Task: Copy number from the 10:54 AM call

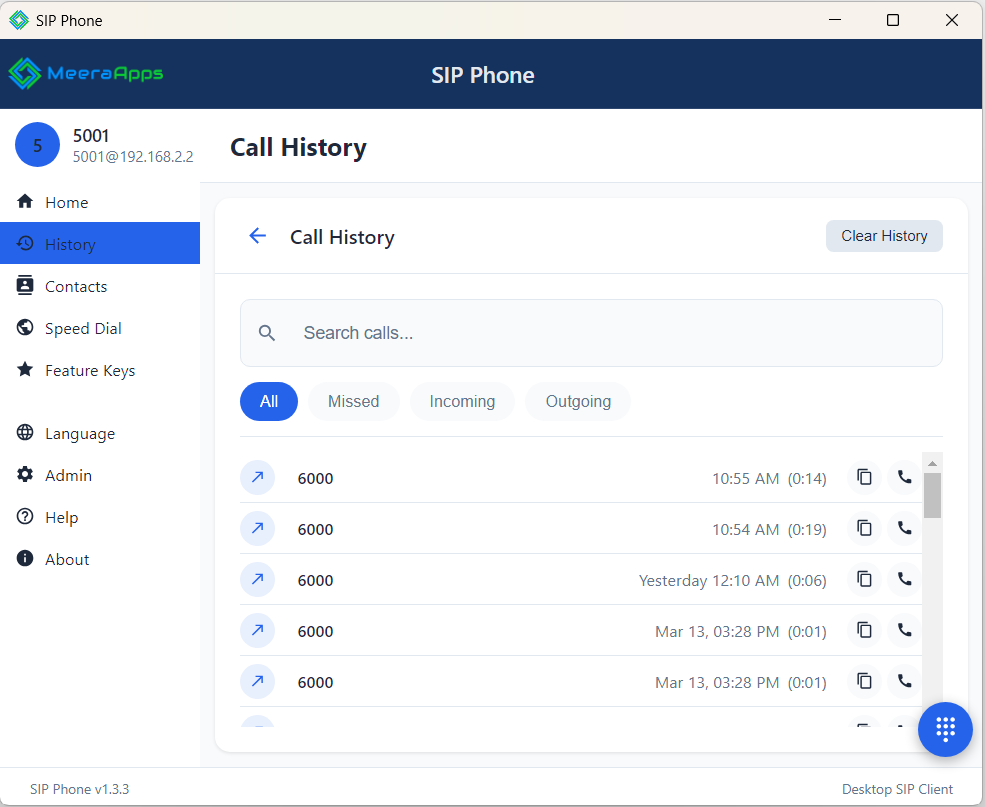Action: 865,529
